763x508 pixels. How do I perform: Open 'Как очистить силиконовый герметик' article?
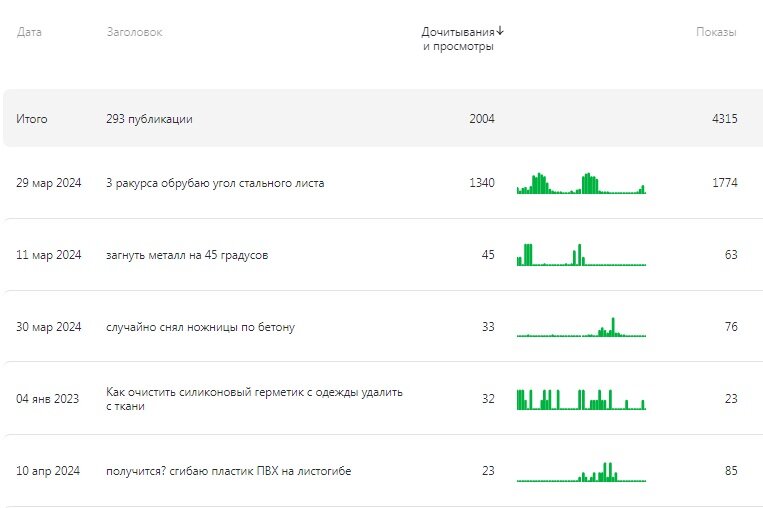pyautogui.click(x=254, y=399)
